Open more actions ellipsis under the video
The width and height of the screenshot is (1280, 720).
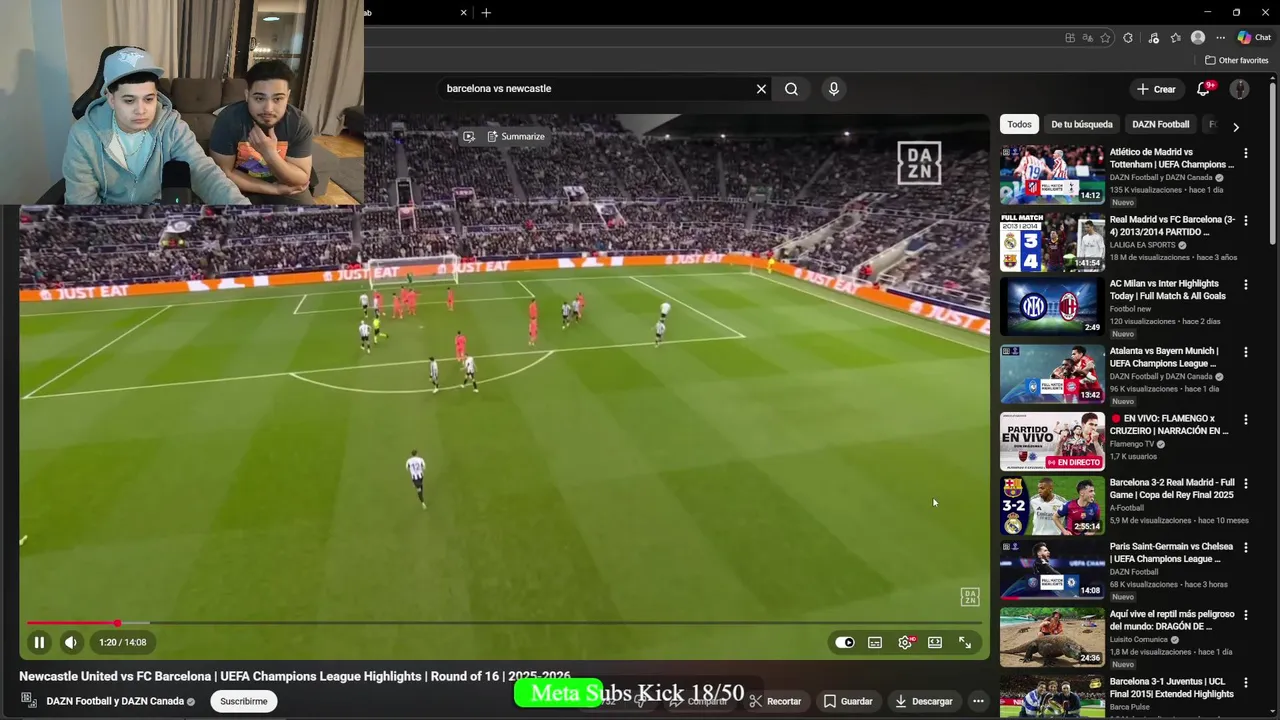pyautogui.click(x=978, y=701)
